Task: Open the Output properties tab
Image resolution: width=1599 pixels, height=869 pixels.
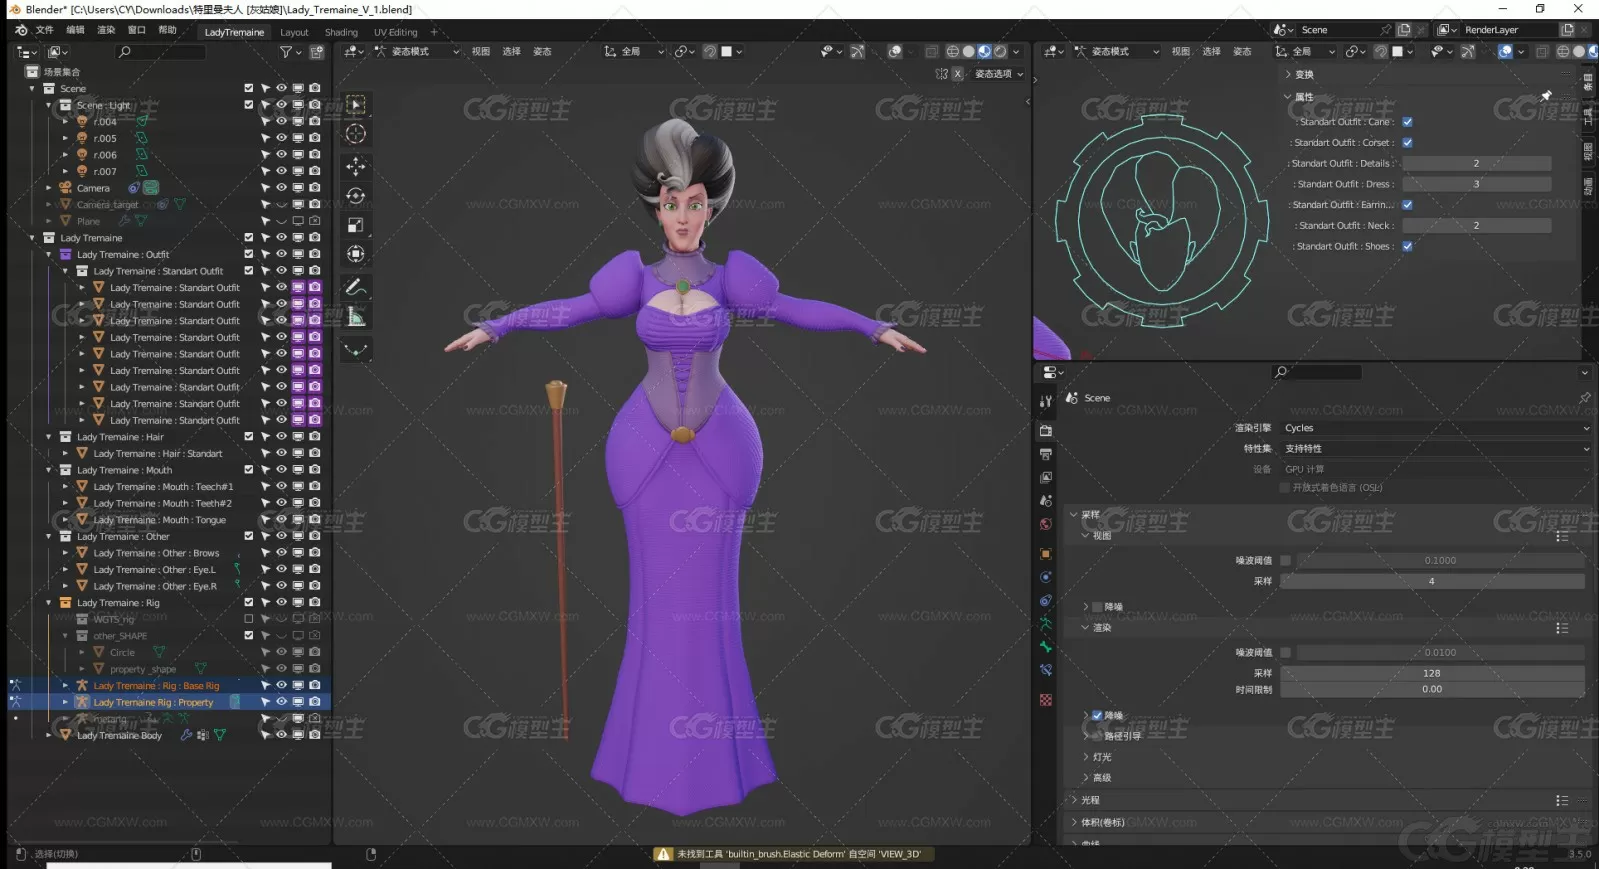Action: 1046,454
